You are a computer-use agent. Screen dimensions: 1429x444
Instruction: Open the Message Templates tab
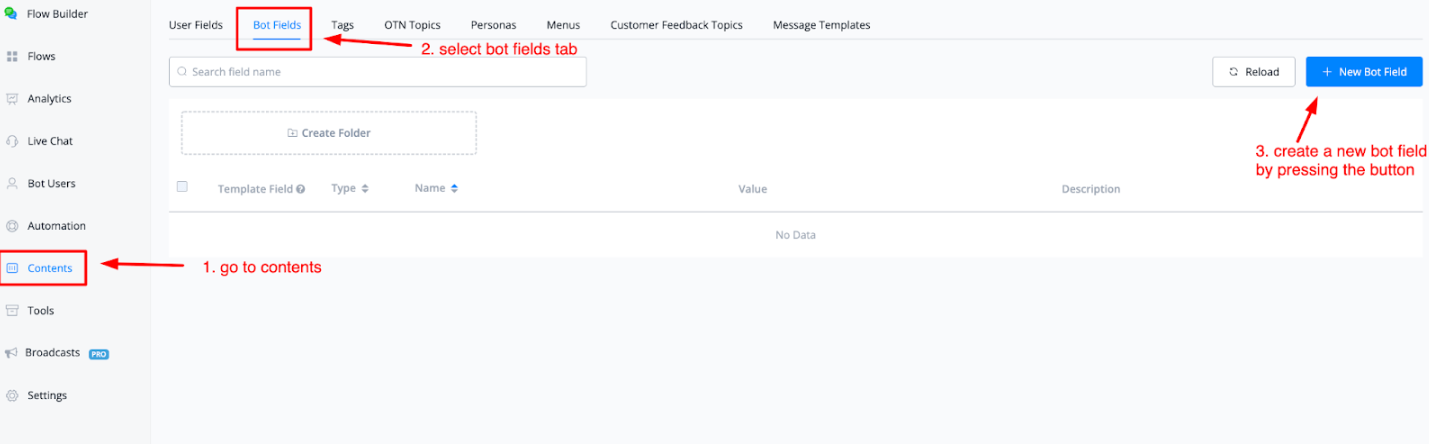821,25
